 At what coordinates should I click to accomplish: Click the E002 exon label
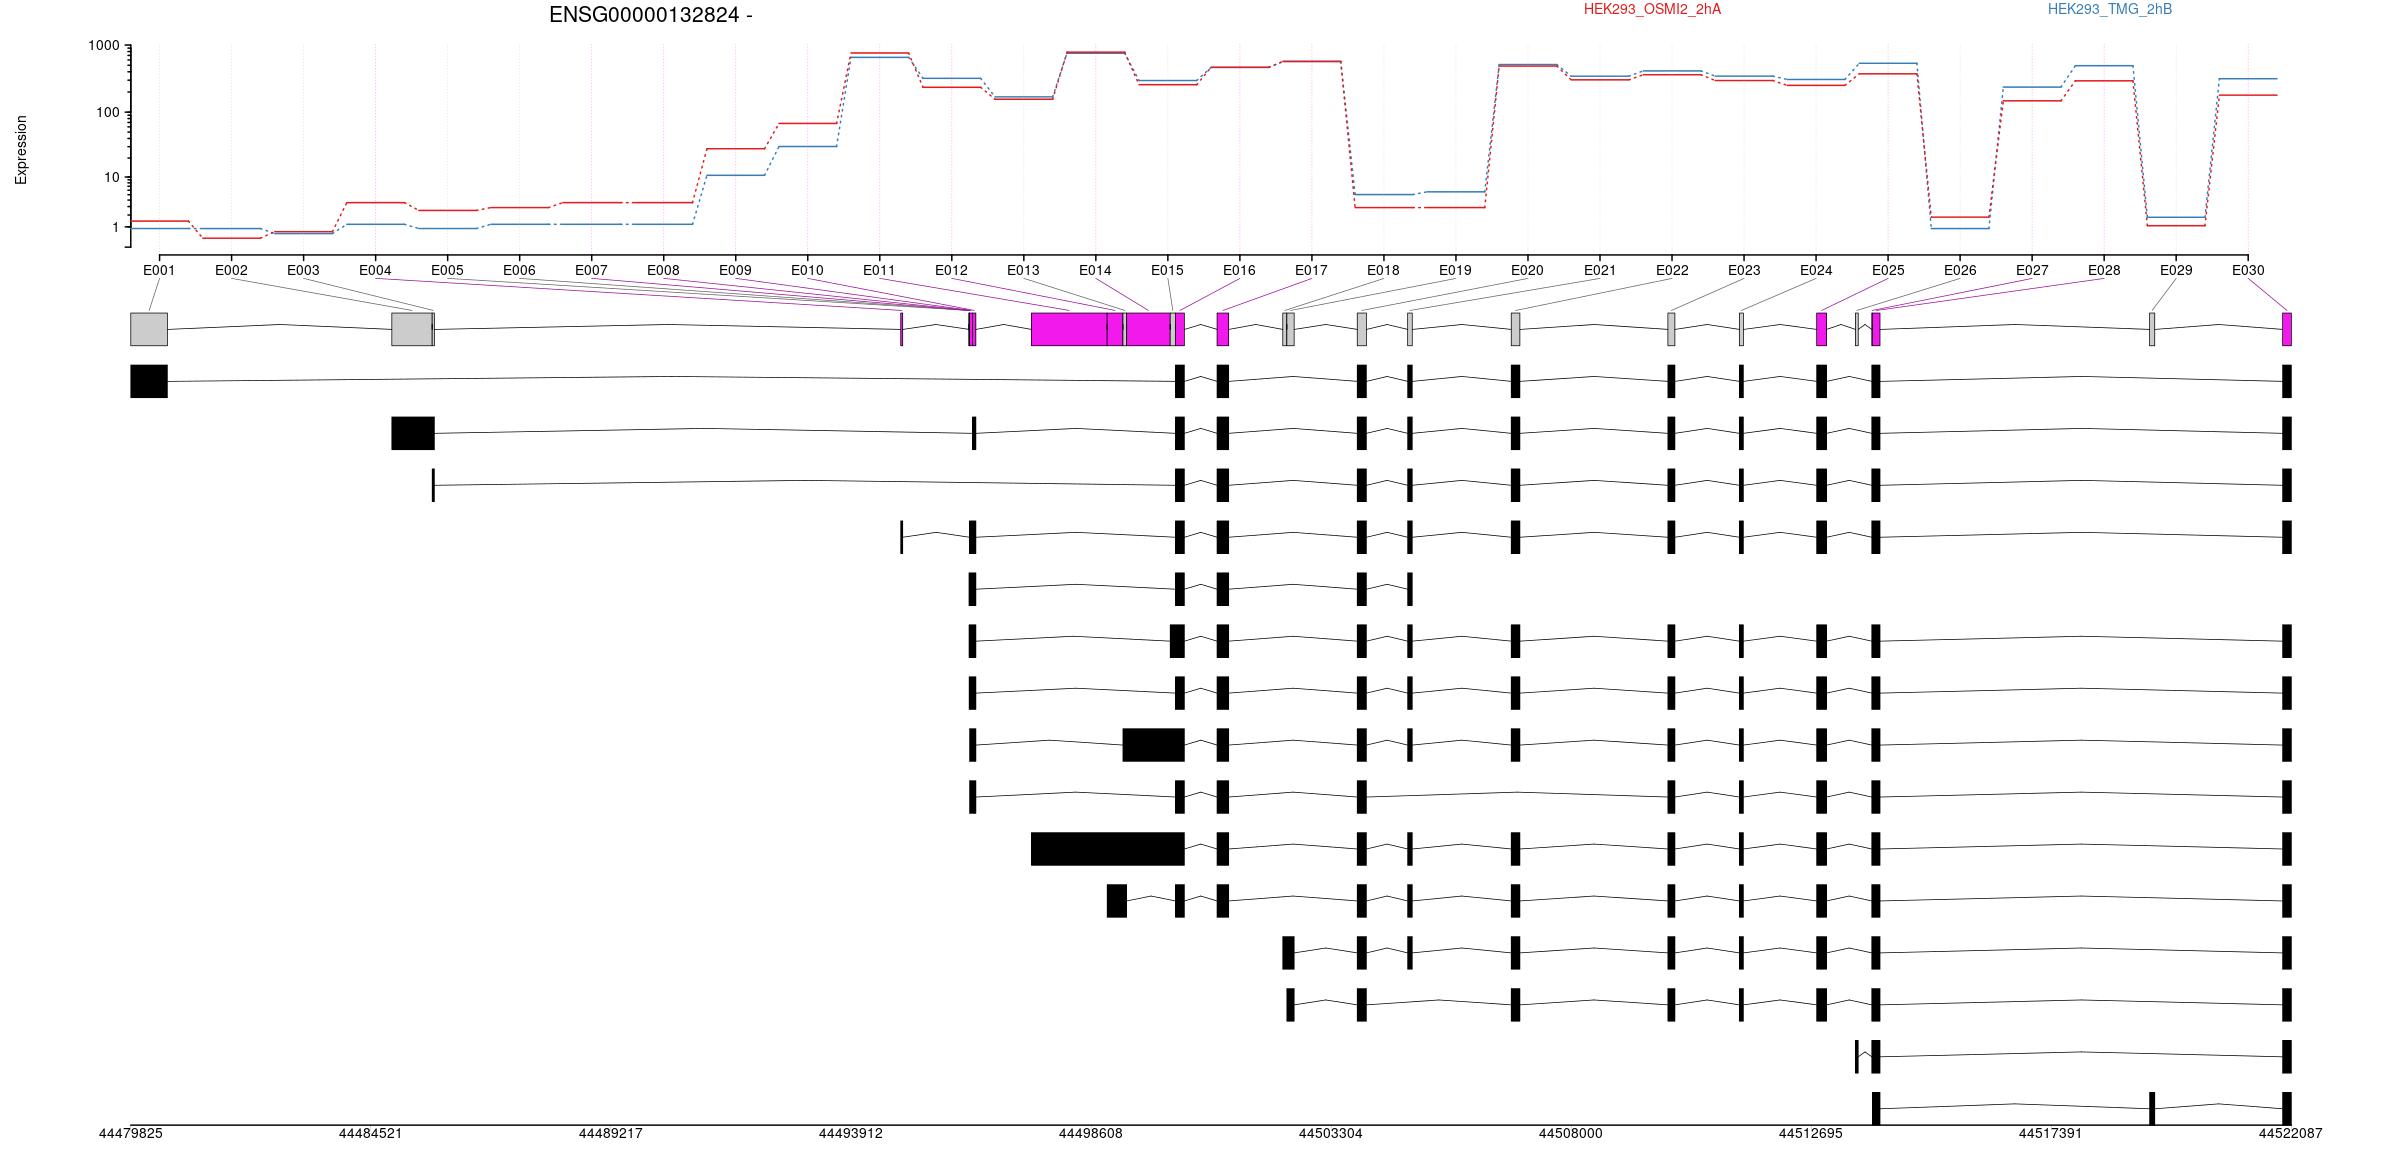pyautogui.click(x=231, y=270)
